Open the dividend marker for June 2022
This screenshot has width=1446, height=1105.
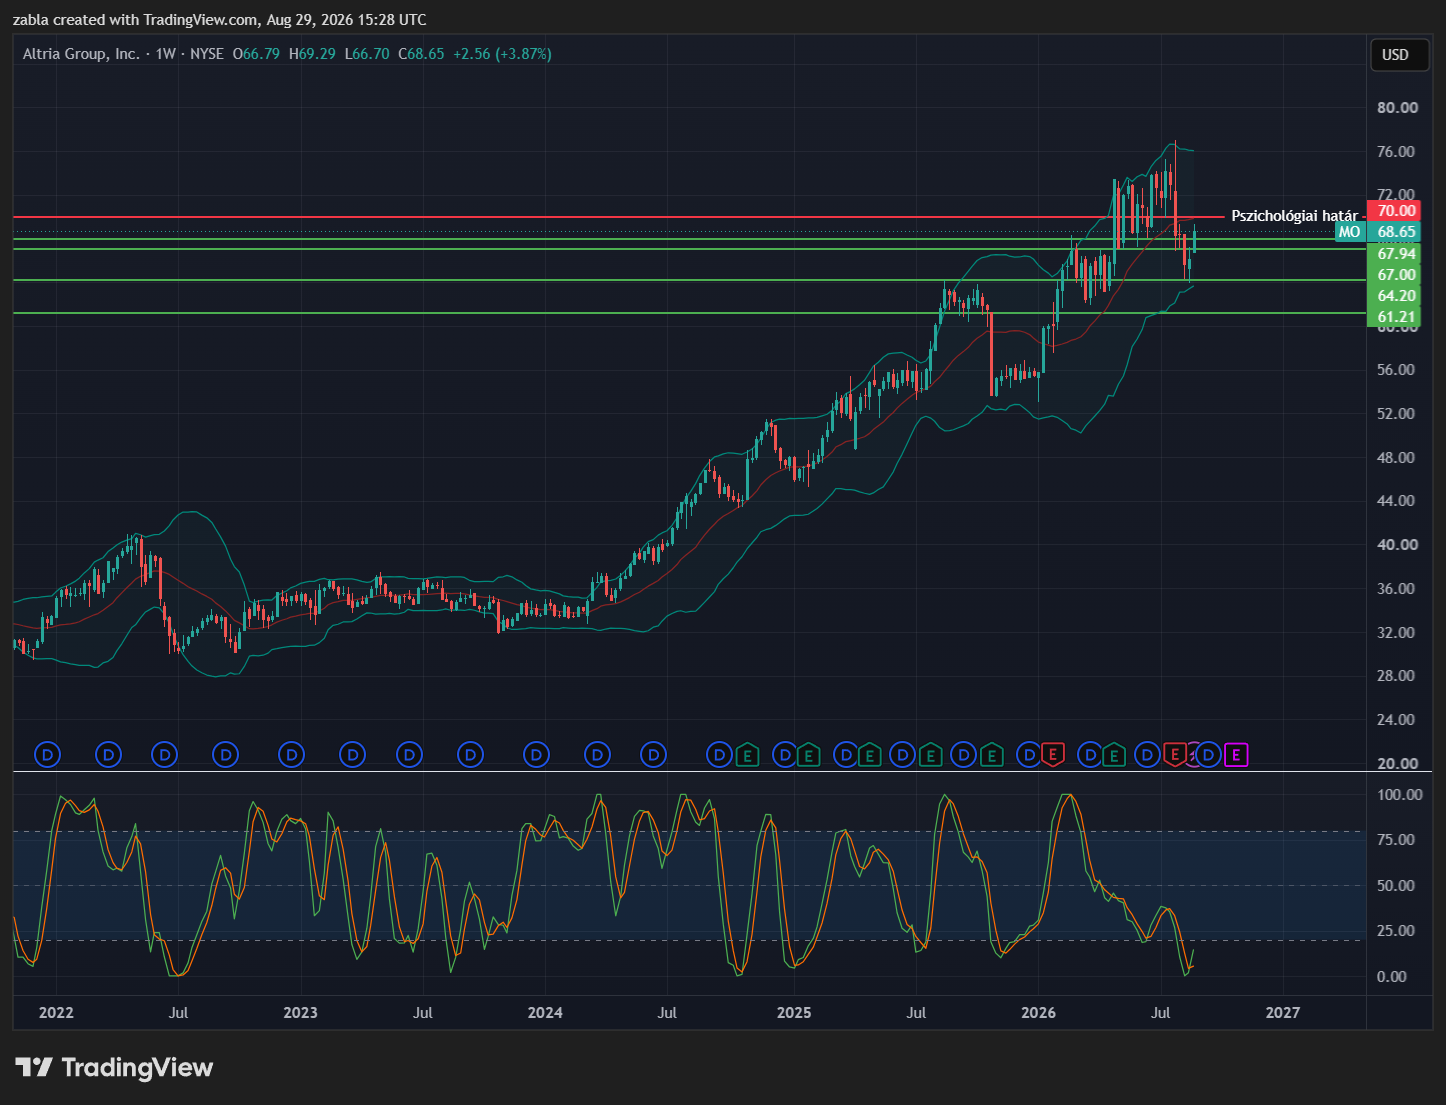(165, 755)
